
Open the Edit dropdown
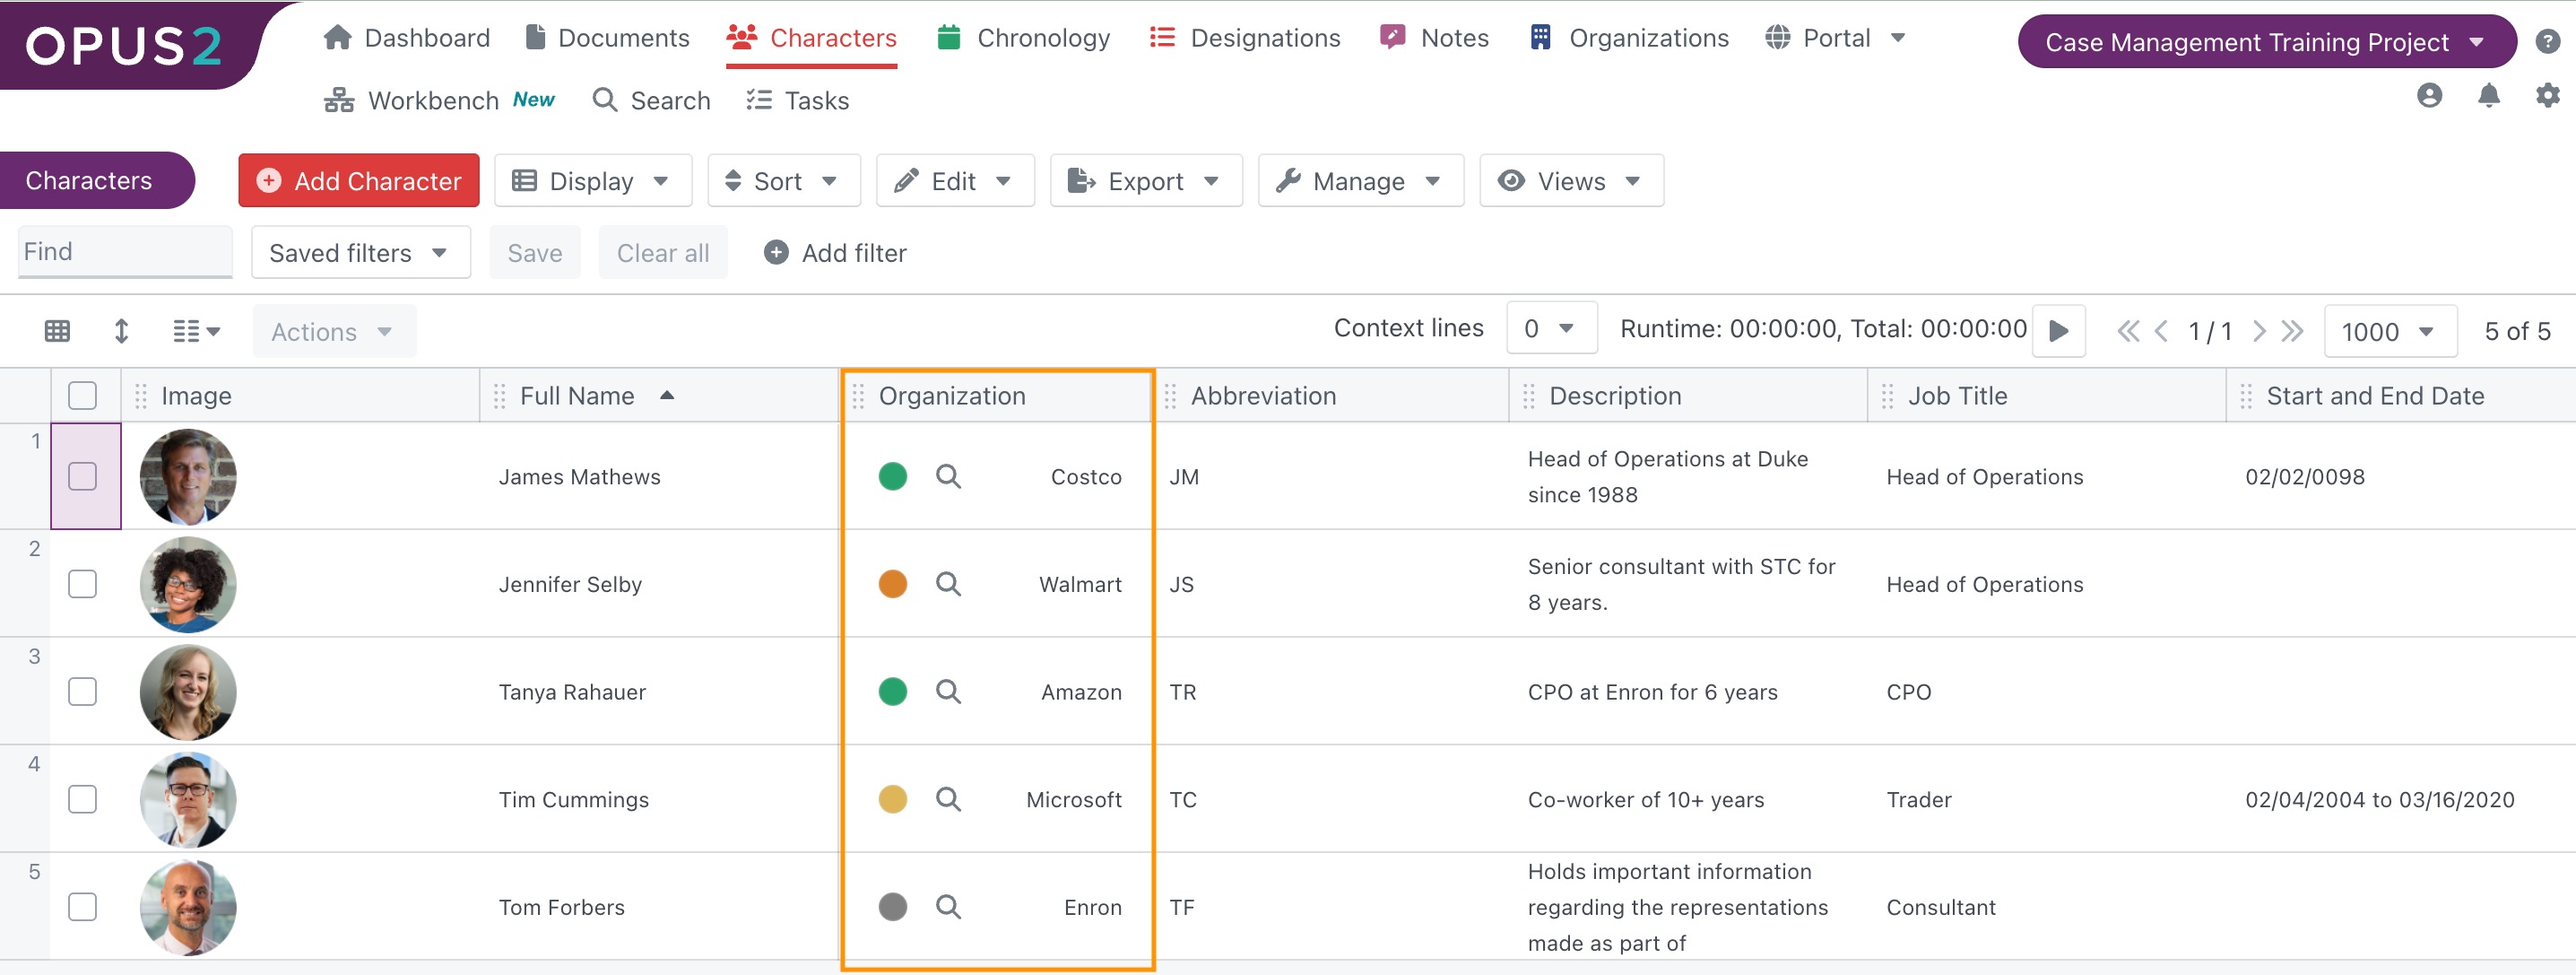[x=955, y=181]
